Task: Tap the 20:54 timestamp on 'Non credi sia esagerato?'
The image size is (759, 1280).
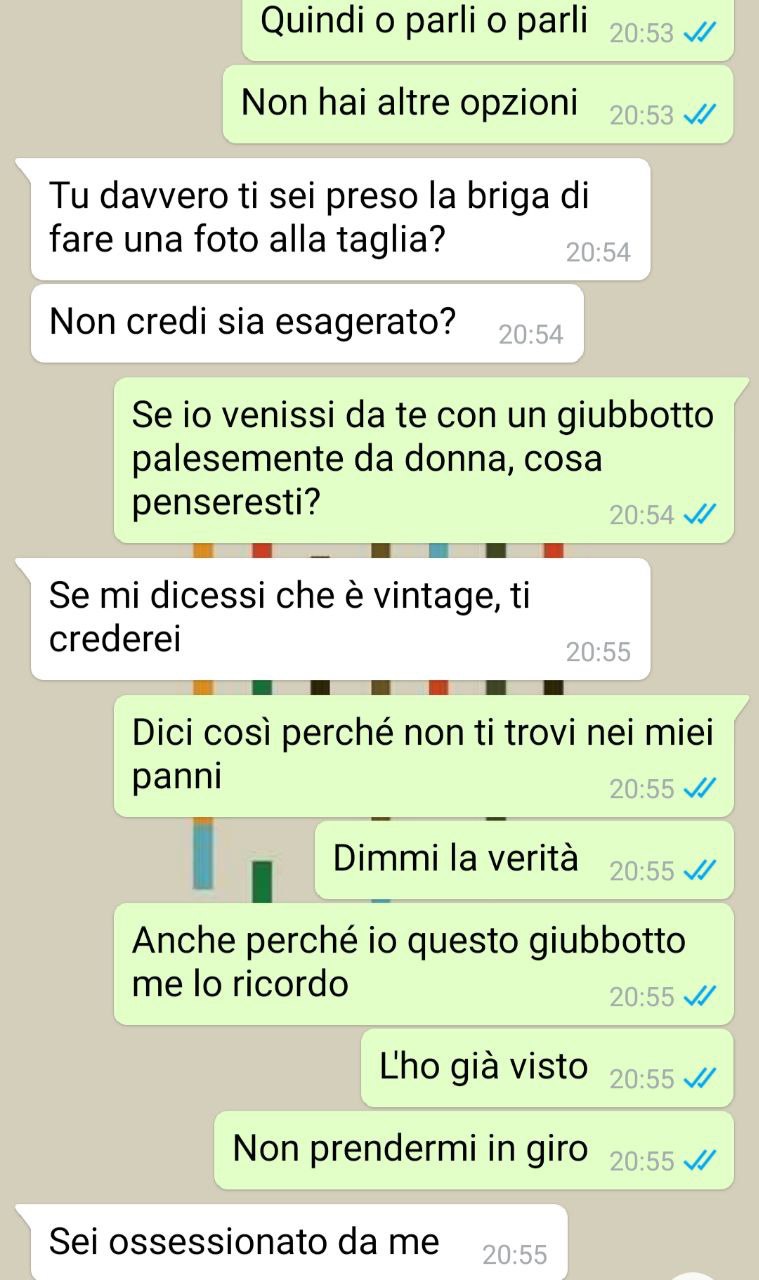Action: (x=531, y=335)
